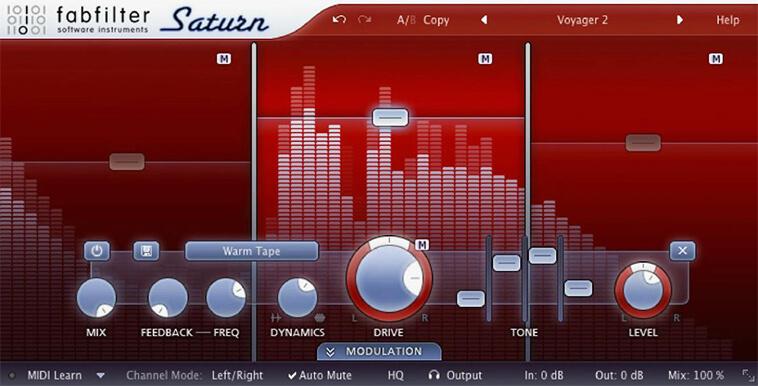Click the third Tone slider handle
Image resolution: width=758 pixels, height=386 pixels.
542,255
